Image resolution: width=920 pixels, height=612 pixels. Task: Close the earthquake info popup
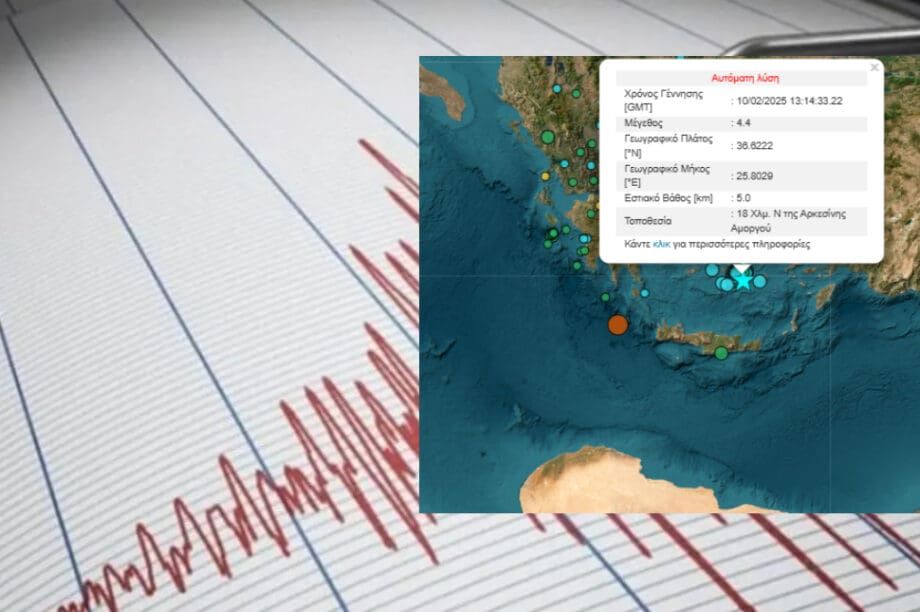pos(874,67)
